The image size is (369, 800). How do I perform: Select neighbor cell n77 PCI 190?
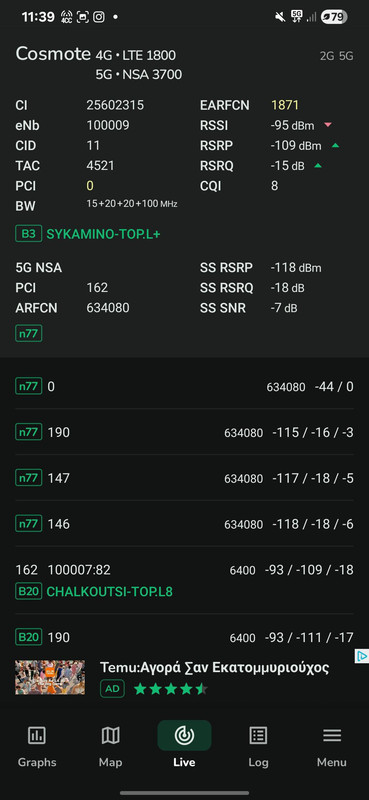(x=184, y=433)
